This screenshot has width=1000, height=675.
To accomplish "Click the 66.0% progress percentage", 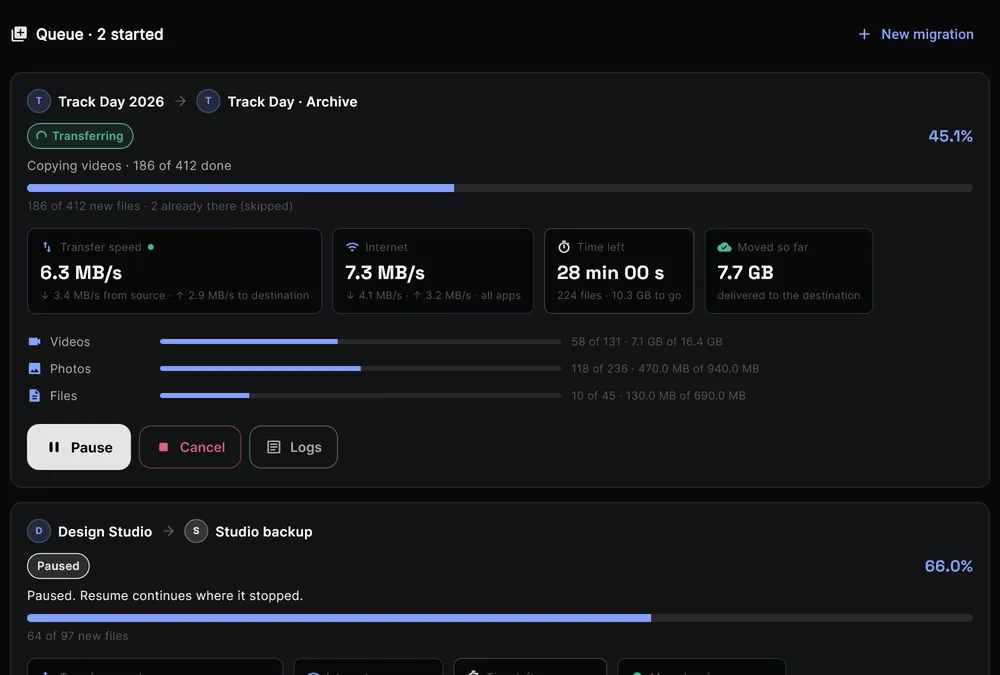I will tap(948, 566).
